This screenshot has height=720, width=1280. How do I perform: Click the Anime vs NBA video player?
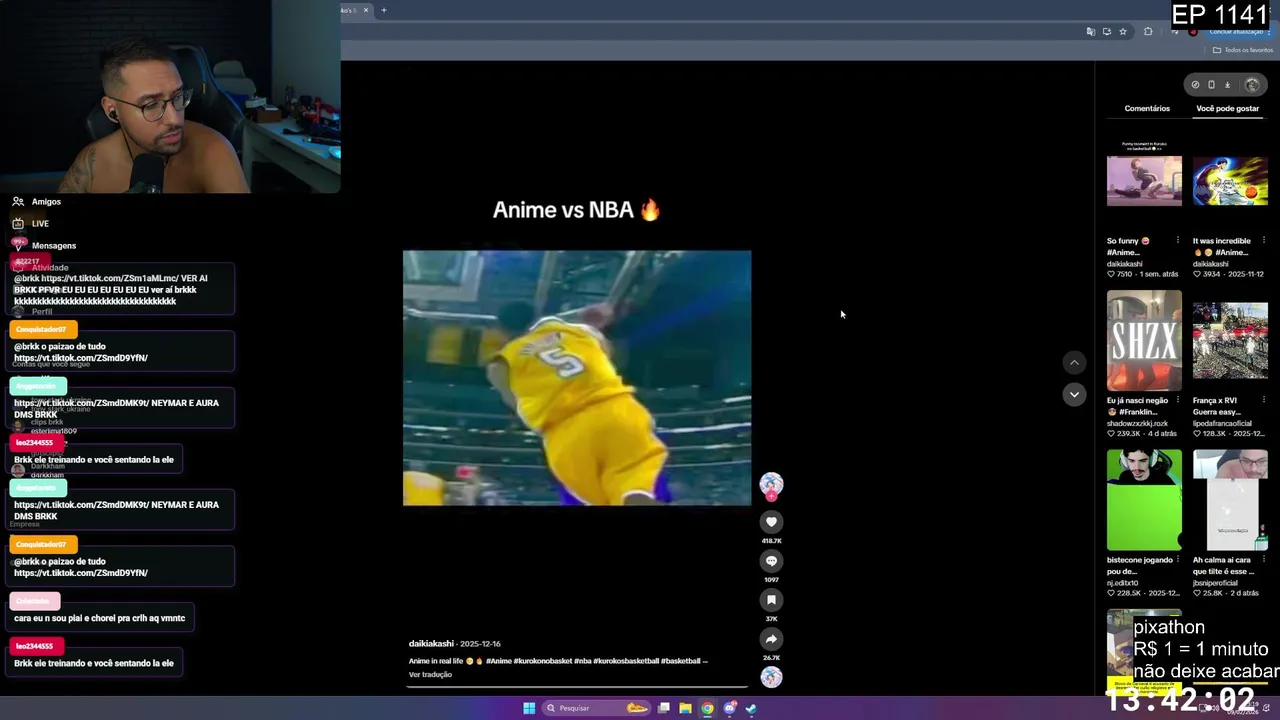tap(577, 378)
